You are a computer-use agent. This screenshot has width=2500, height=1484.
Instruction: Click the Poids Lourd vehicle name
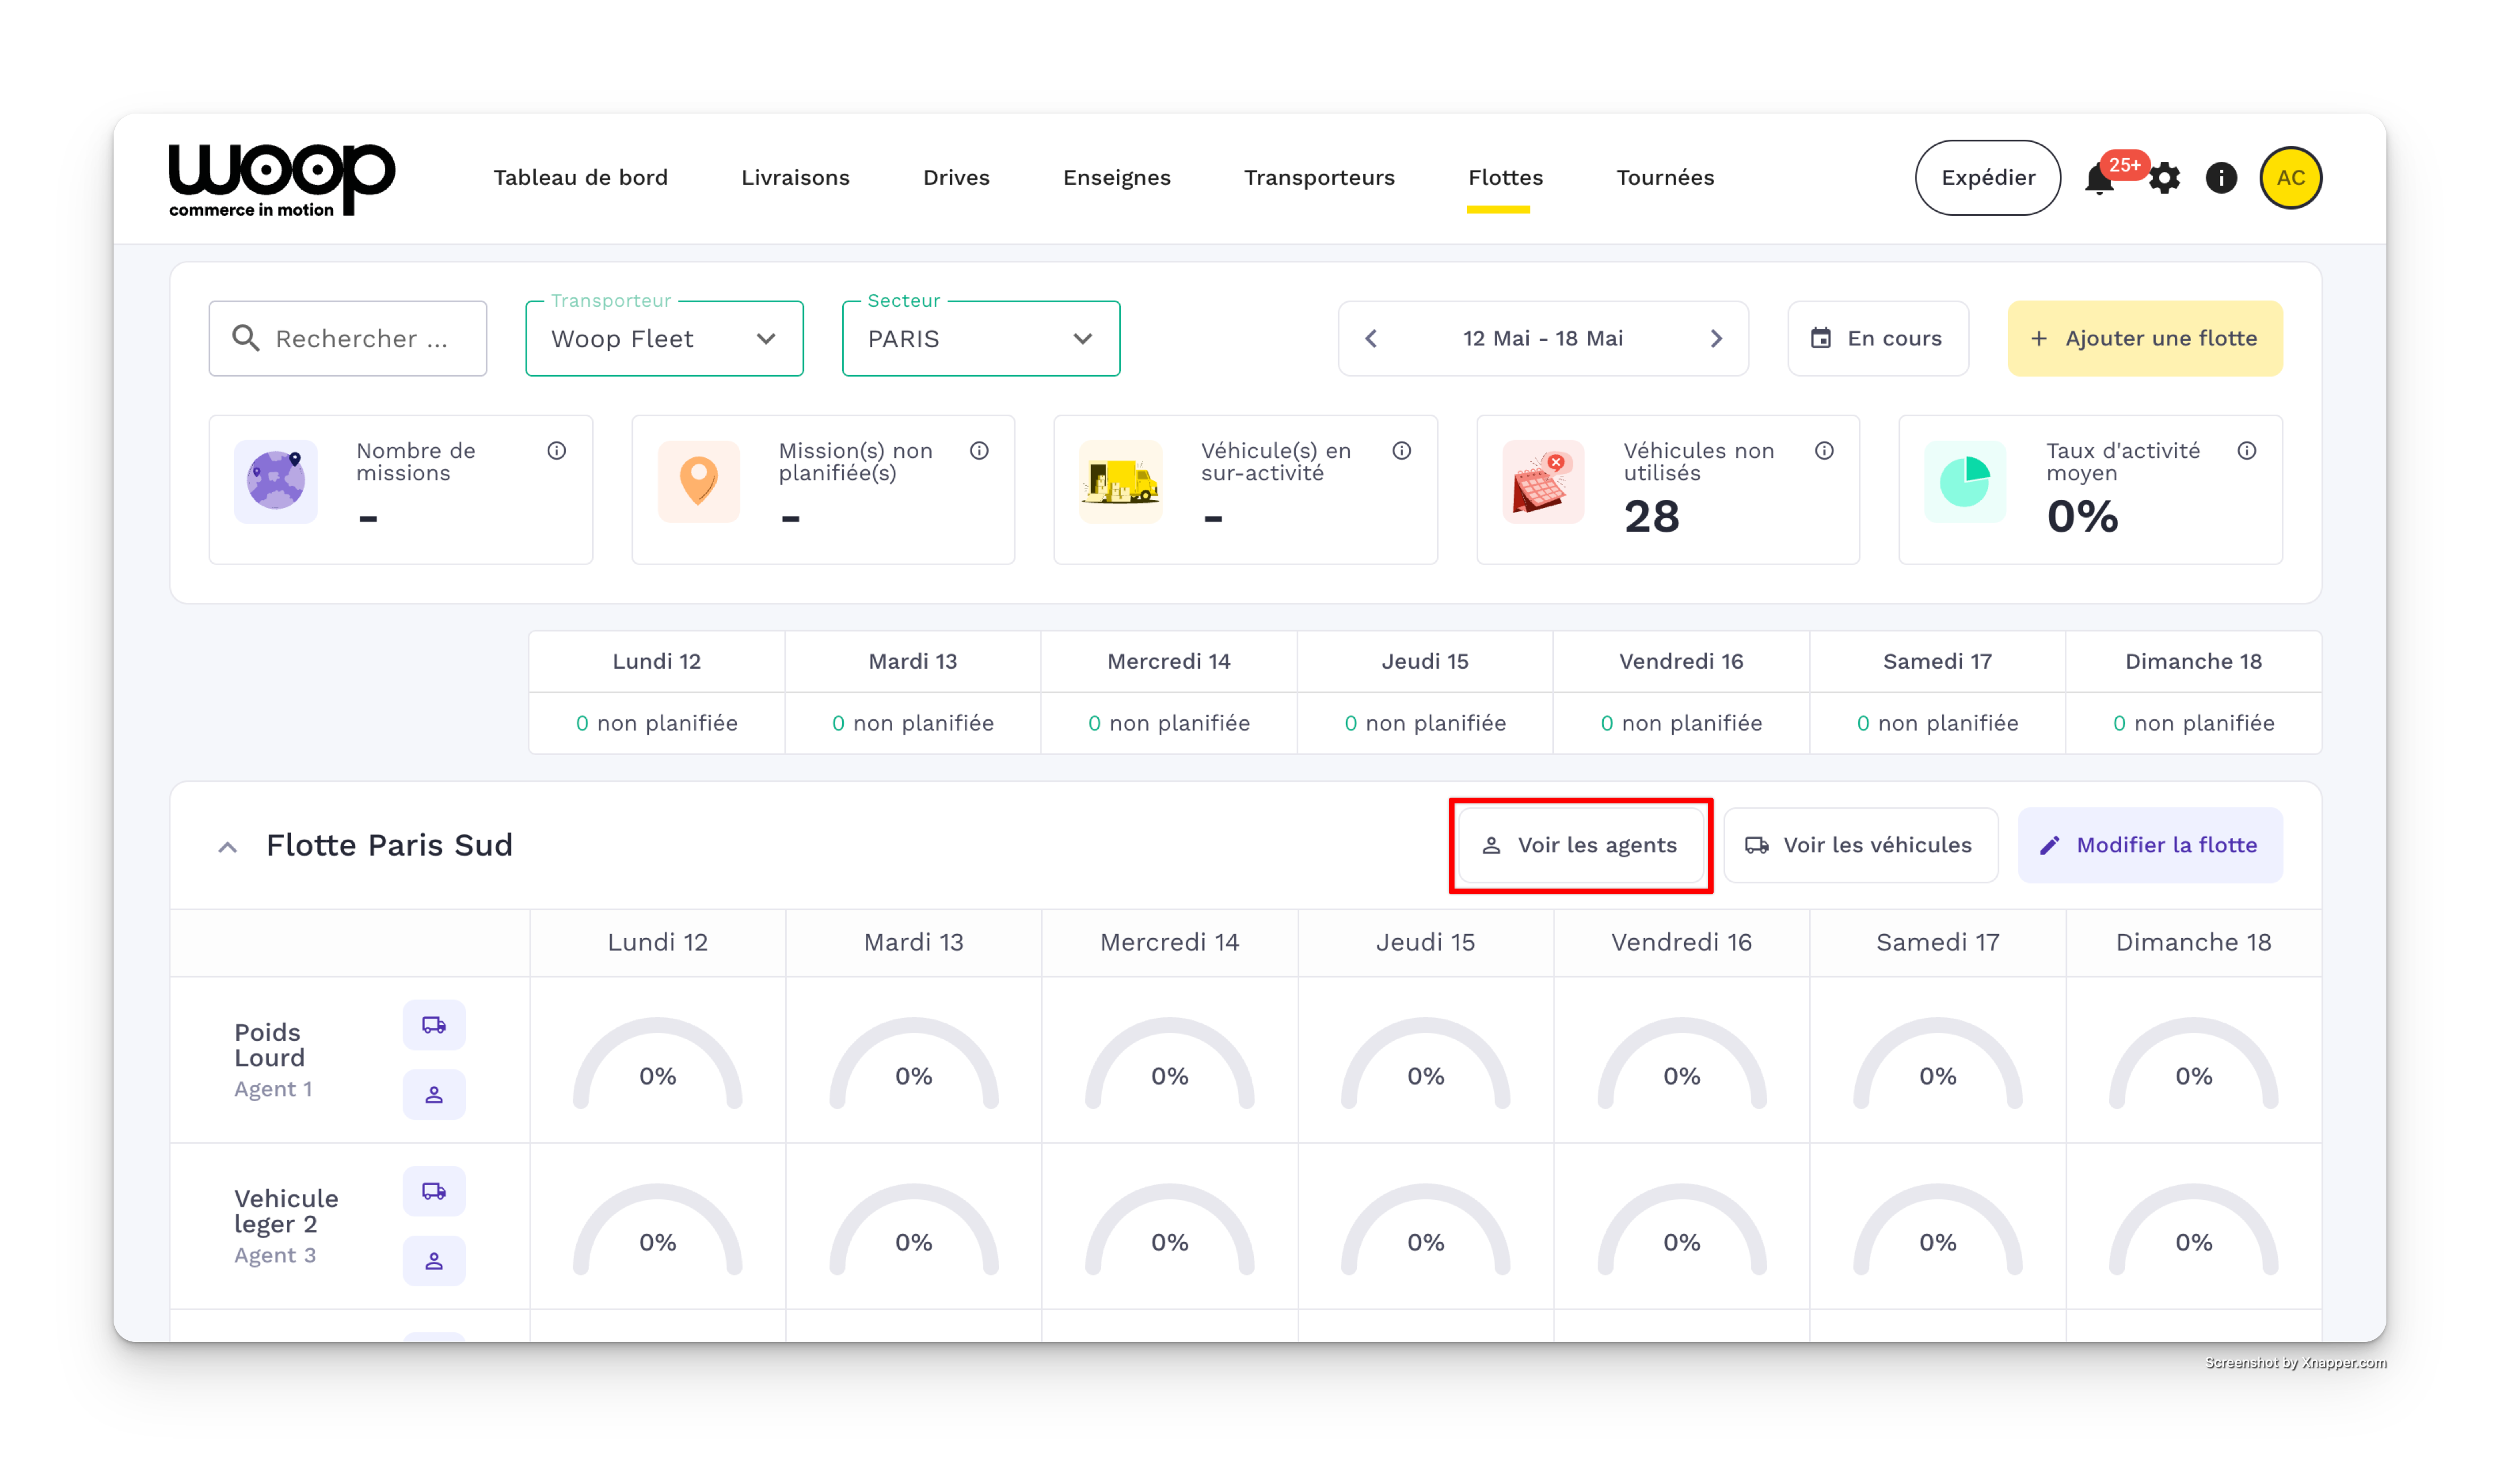click(x=269, y=1045)
